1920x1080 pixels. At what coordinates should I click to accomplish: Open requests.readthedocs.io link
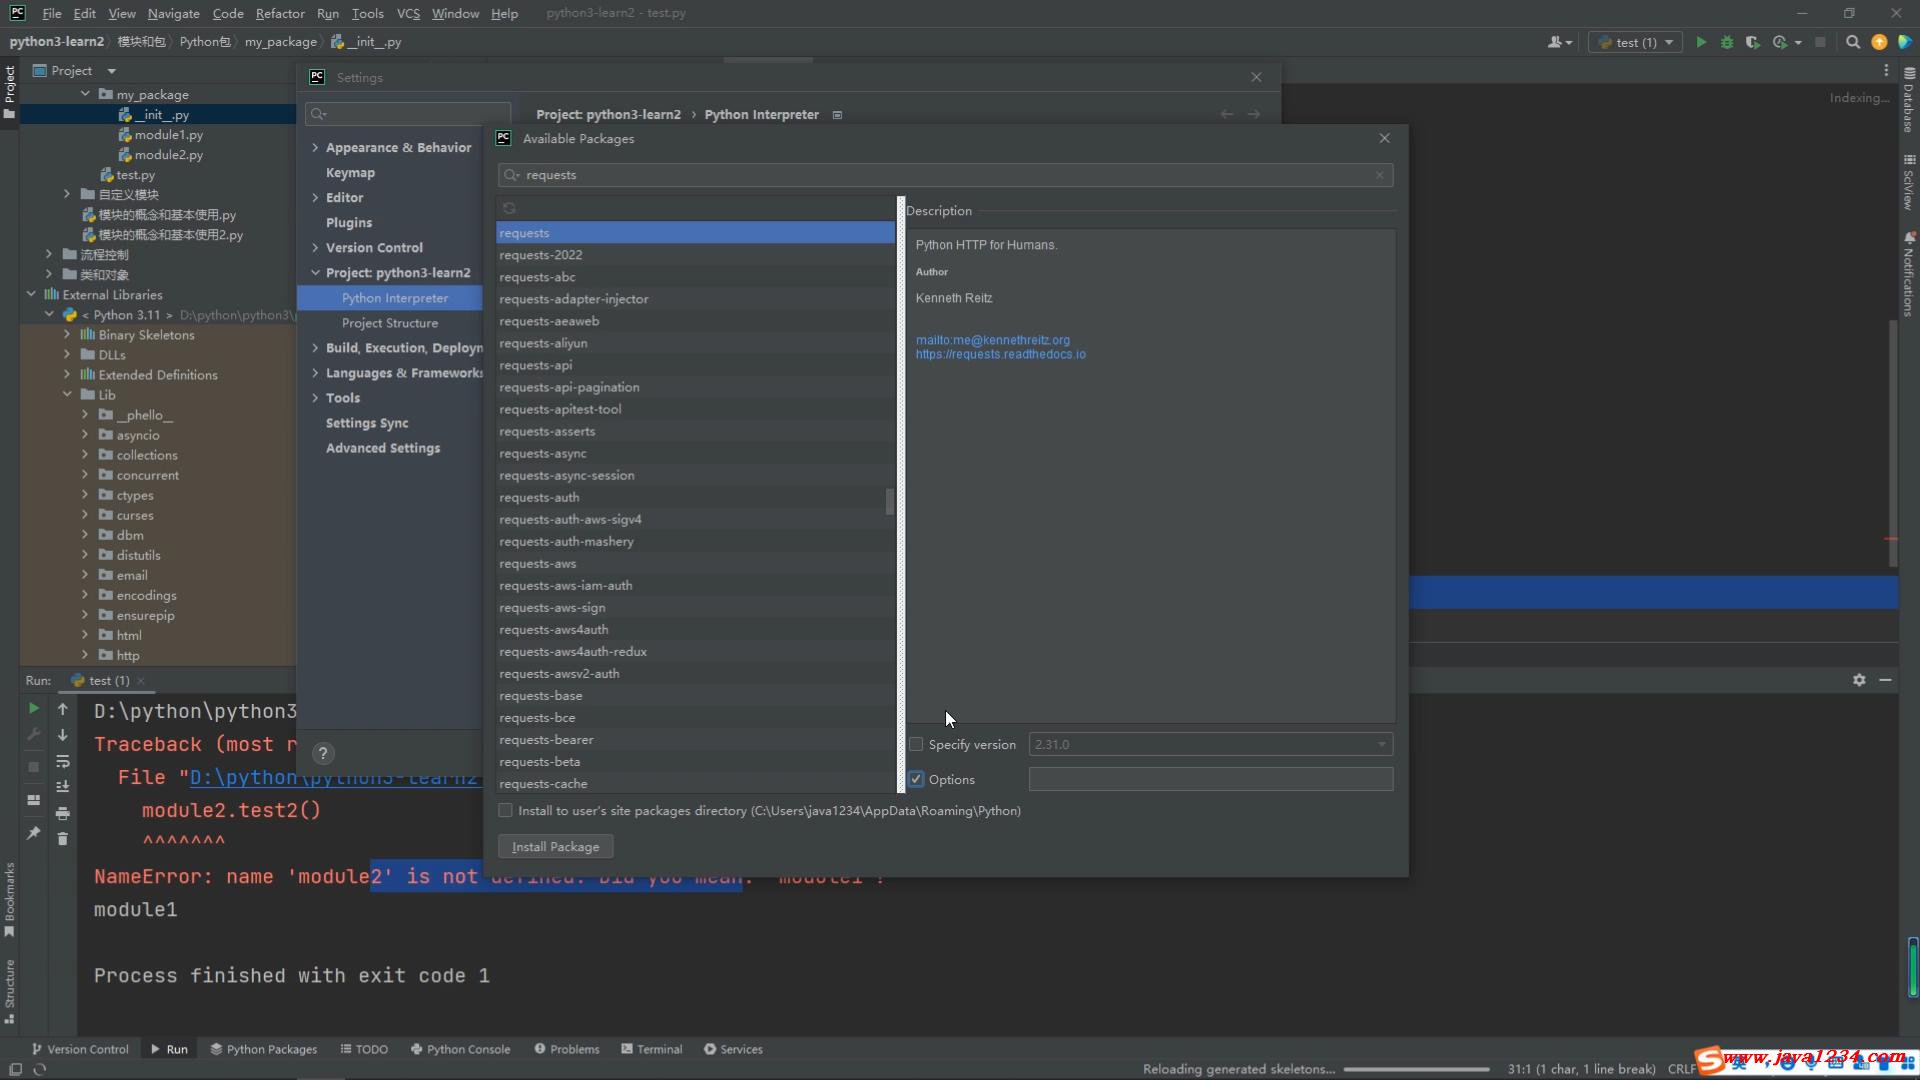pos(1000,354)
